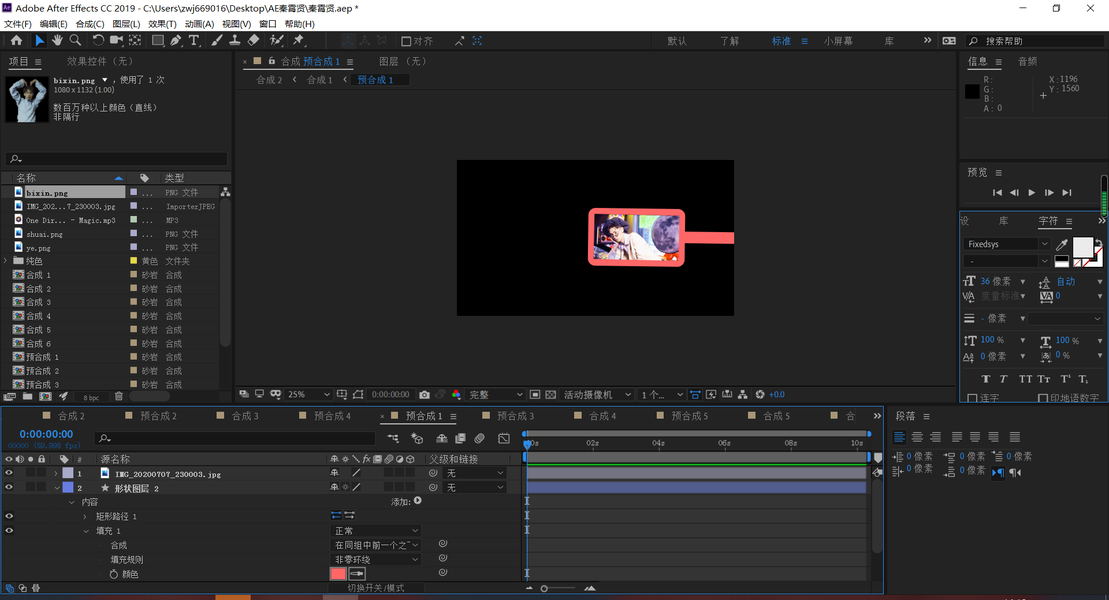Image resolution: width=1109 pixels, height=600 pixels.
Task: Select the Hand tool
Action: [57, 40]
